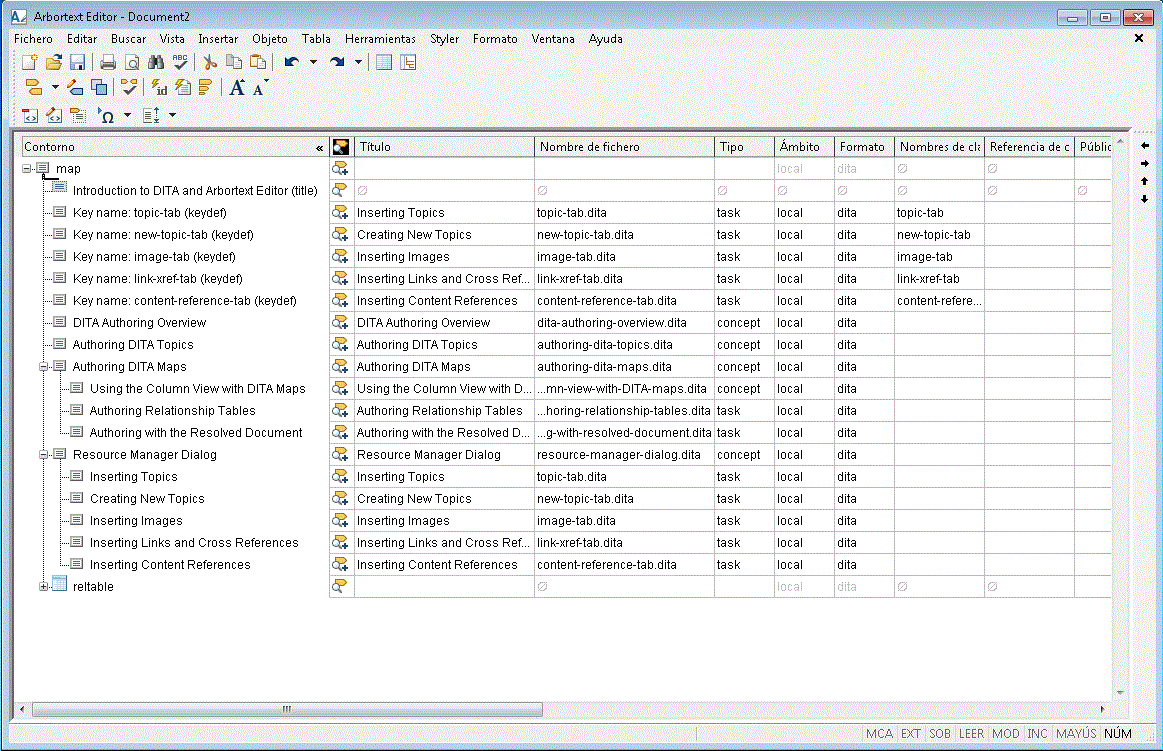Launch Find with the binoculars icon
Screen dimensions: 1163x751
[156, 62]
